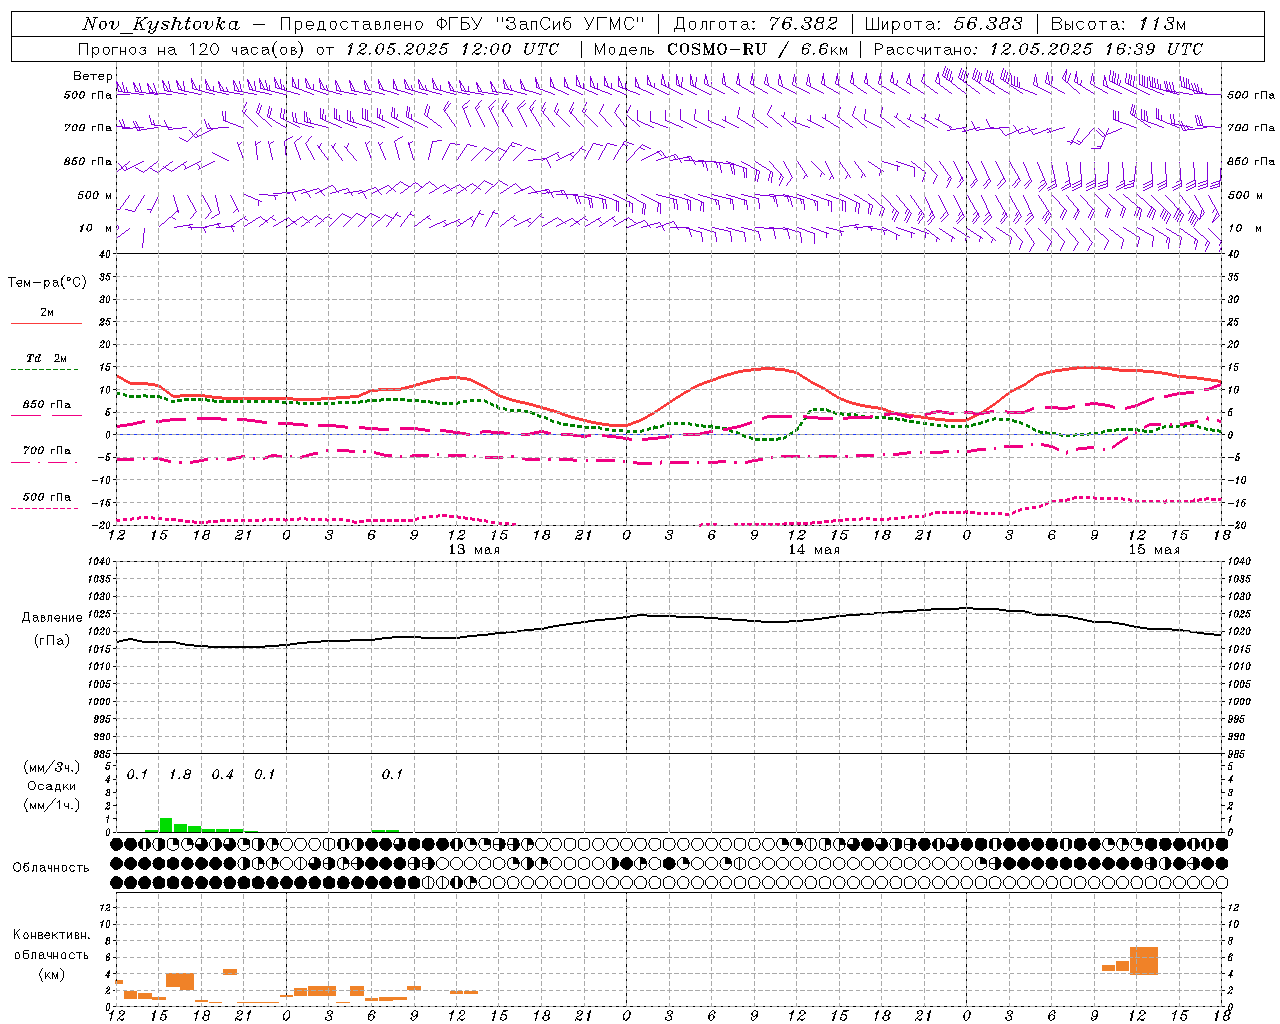The width and height of the screenshot is (1280, 1024).
Task: Click the tallest green precipitation bar
Action: [166, 825]
